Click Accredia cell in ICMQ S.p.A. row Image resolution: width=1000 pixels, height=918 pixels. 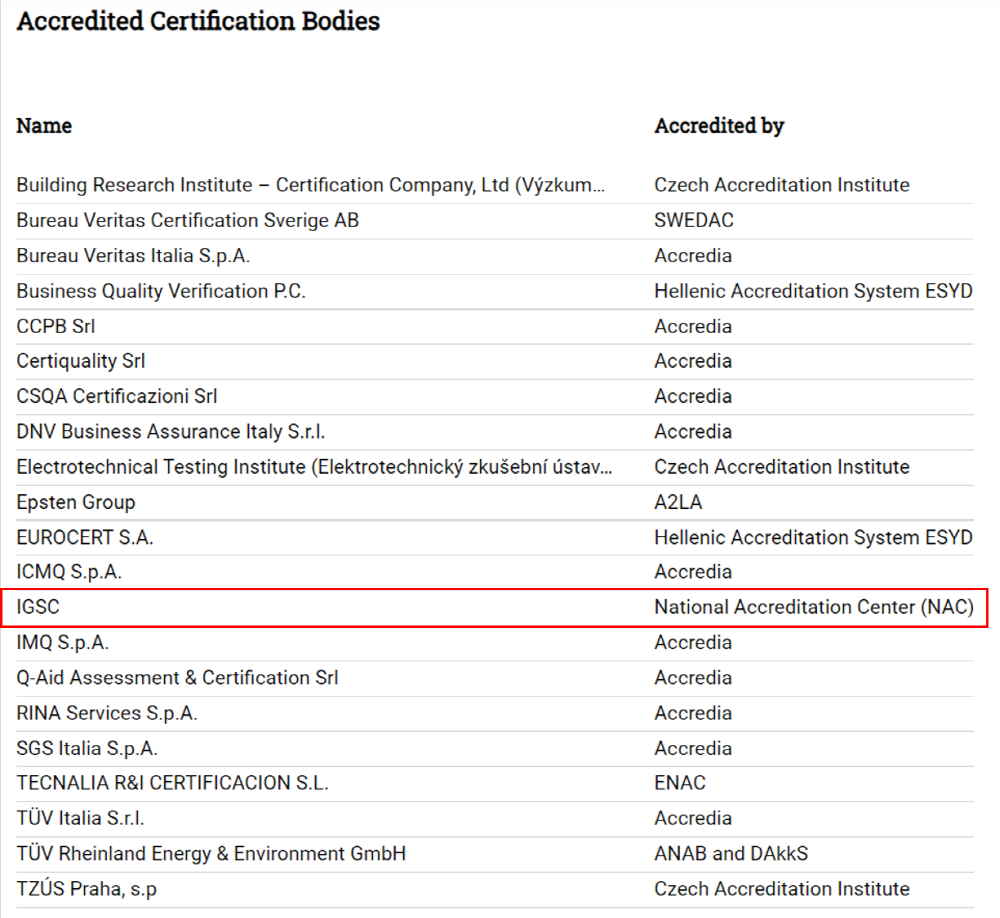(693, 572)
